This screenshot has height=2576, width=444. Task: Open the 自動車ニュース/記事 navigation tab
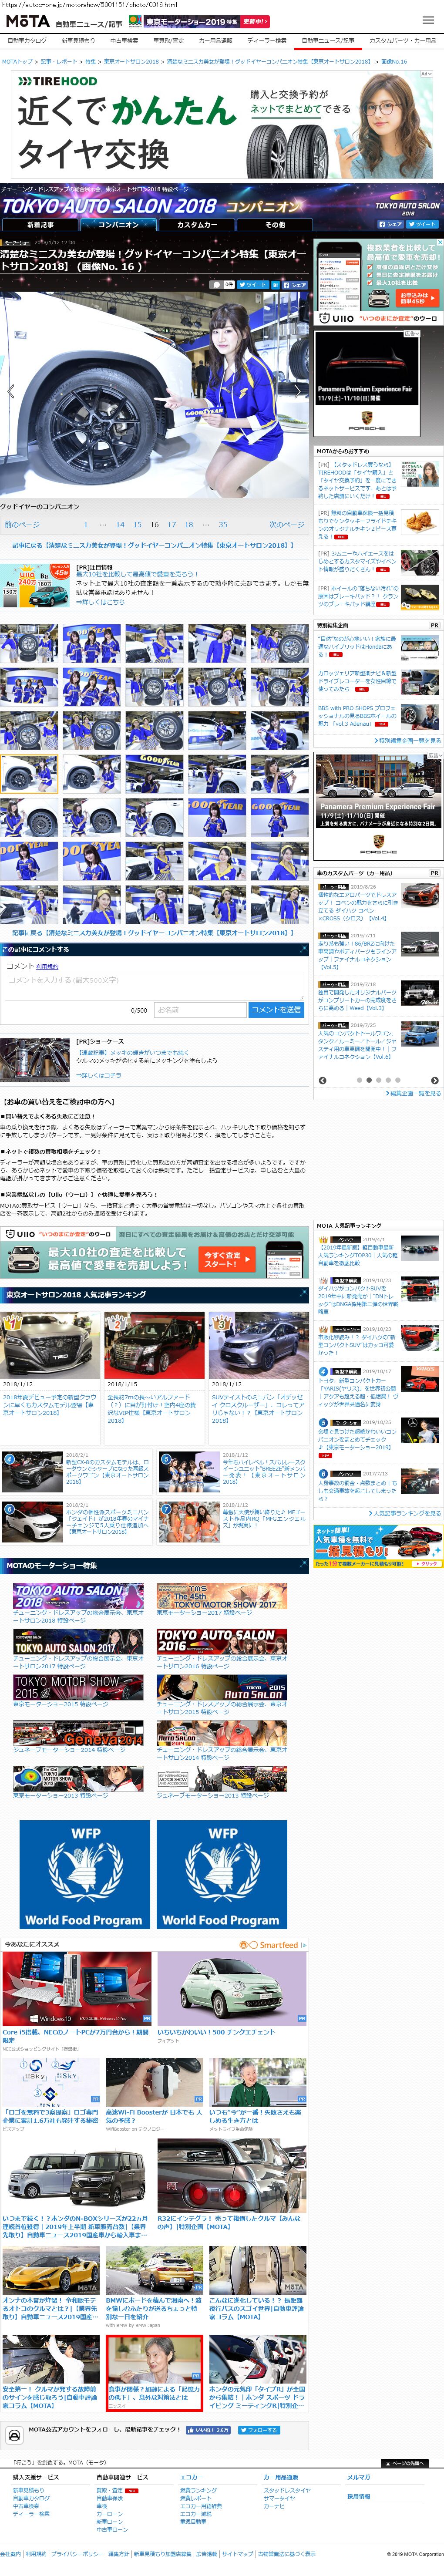click(x=328, y=41)
